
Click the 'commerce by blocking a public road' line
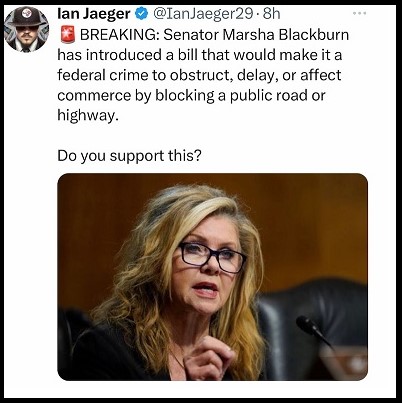191,95
